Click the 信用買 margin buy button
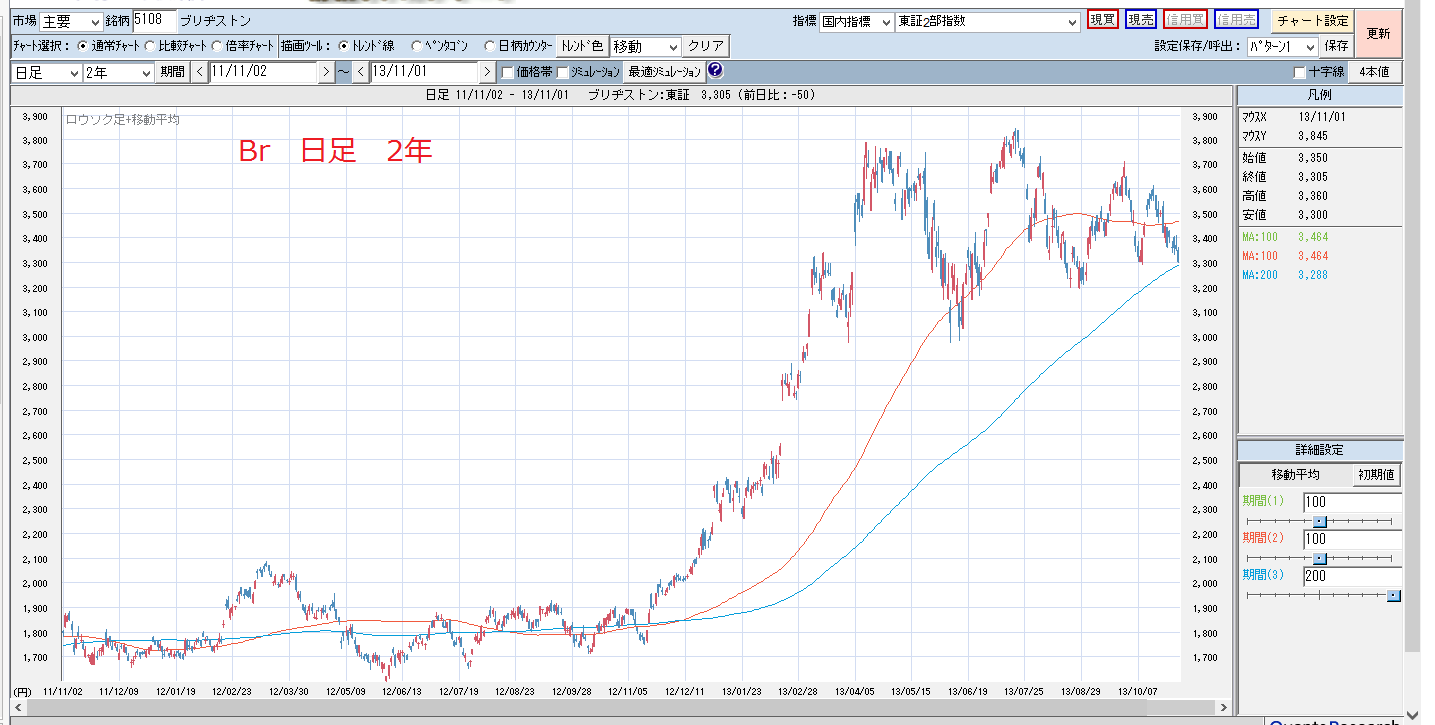 1185,21
